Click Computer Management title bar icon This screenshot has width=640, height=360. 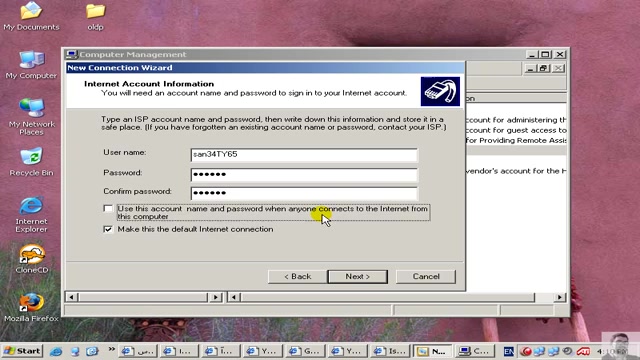[71, 54]
